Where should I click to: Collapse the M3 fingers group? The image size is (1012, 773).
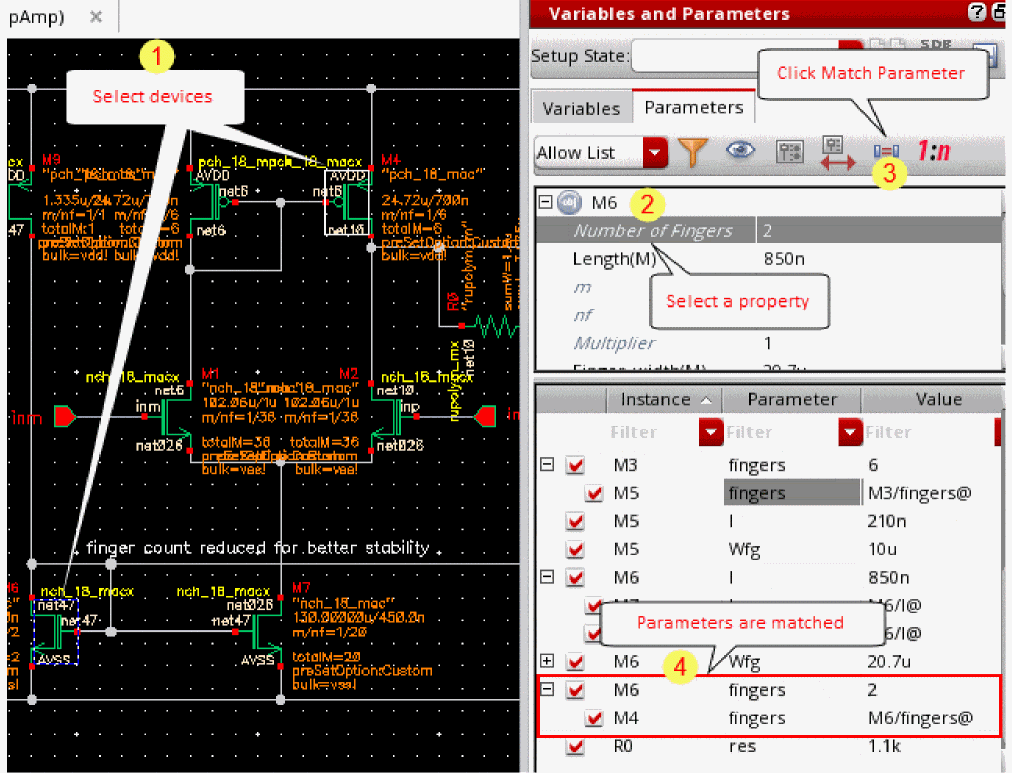(546, 465)
